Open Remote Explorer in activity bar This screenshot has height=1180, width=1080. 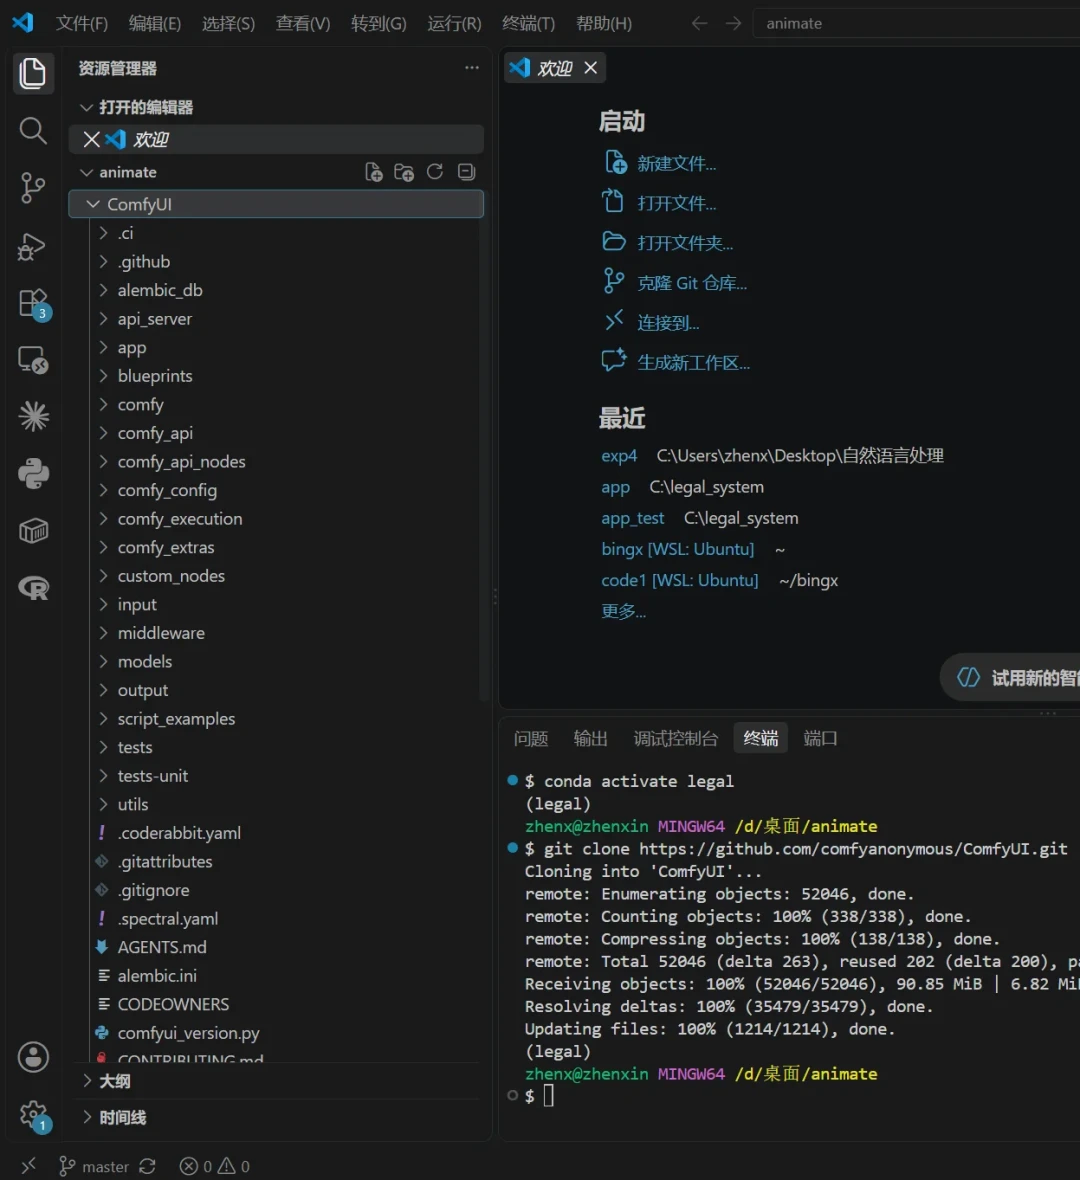pyautogui.click(x=32, y=360)
